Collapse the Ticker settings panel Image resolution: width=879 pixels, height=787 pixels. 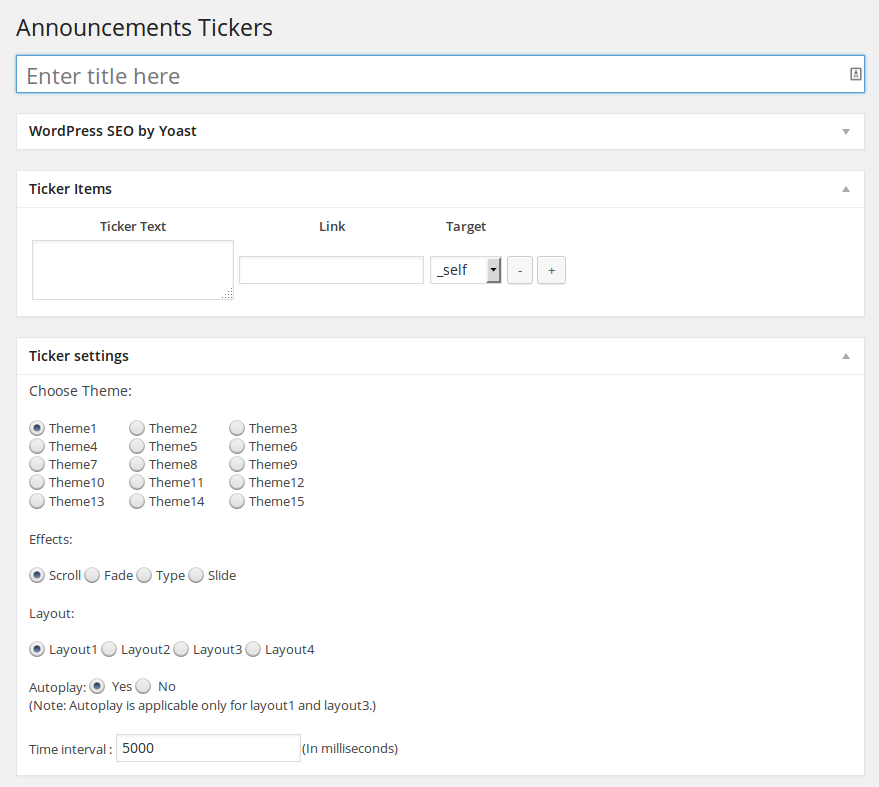click(845, 356)
